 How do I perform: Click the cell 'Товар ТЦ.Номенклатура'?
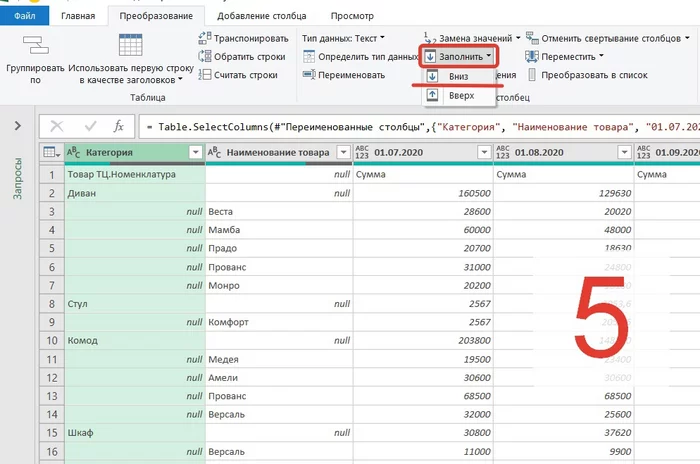pos(135,175)
